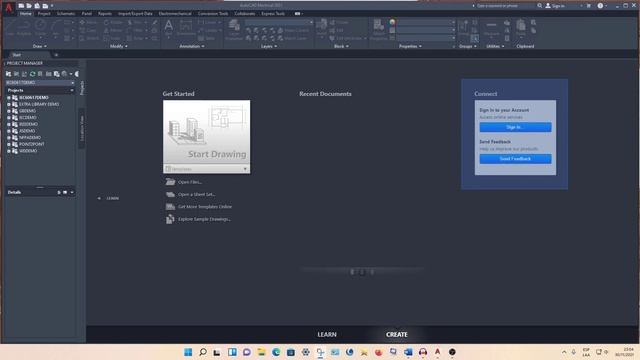
Task: Open the Help question mark icon
Action: [600, 6]
